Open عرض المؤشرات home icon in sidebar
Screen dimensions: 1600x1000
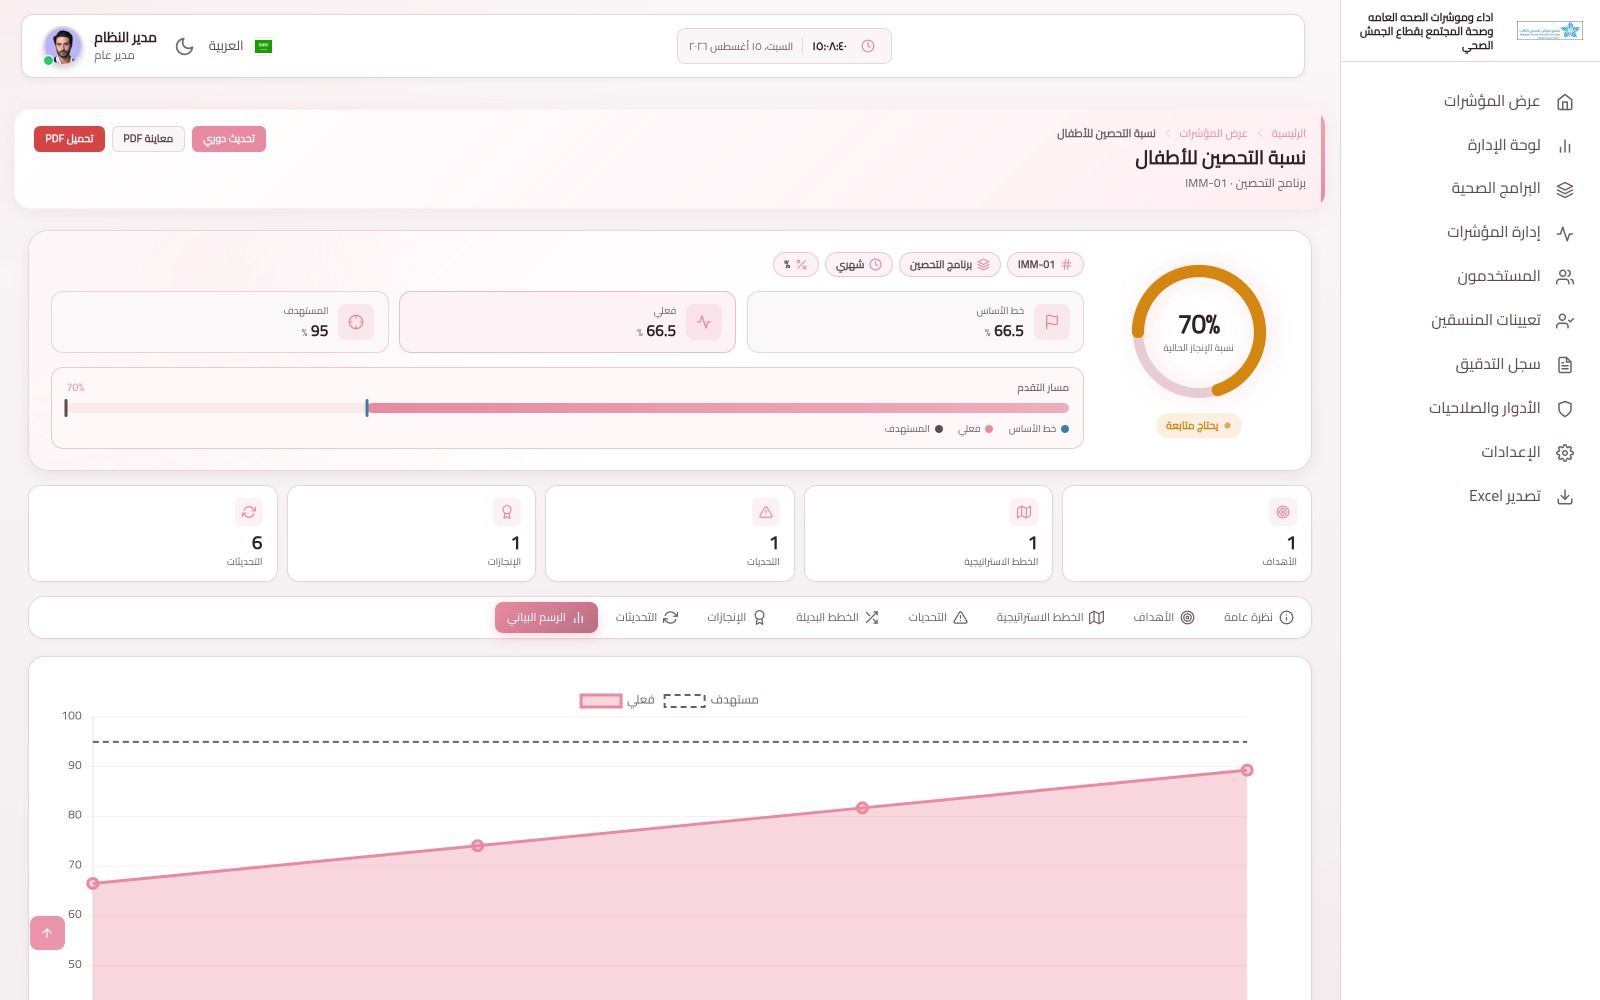(x=1565, y=102)
